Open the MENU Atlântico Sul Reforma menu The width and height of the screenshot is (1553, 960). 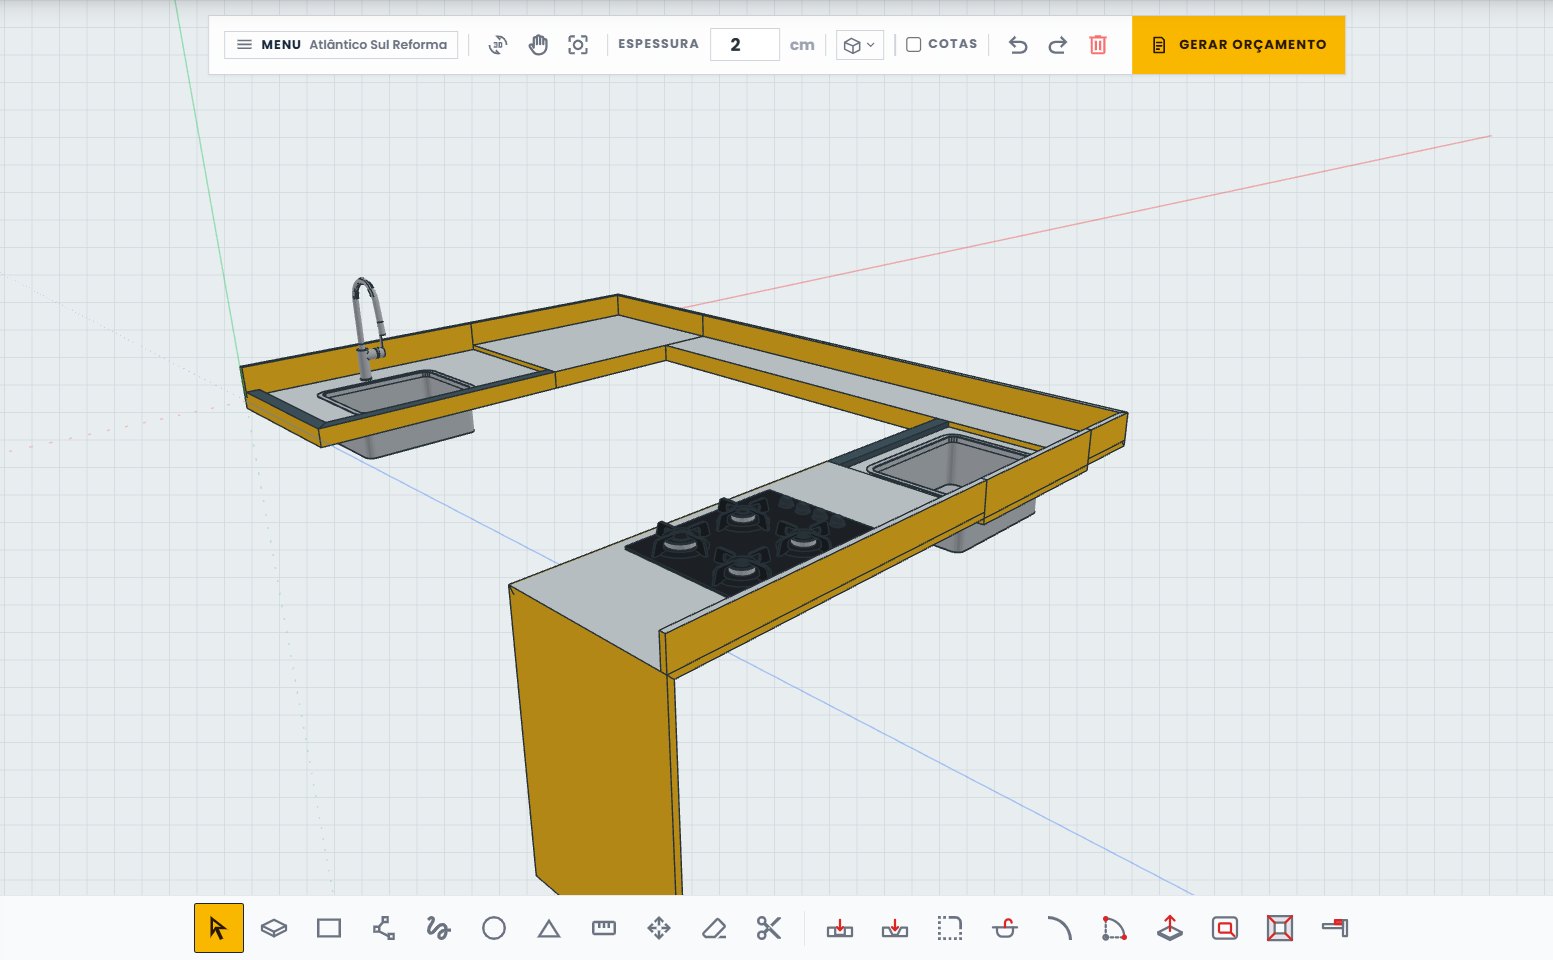(x=341, y=45)
